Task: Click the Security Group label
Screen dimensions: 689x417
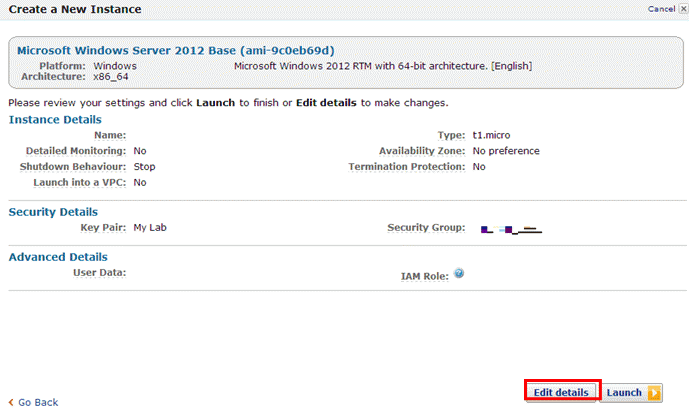Action: click(426, 228)
